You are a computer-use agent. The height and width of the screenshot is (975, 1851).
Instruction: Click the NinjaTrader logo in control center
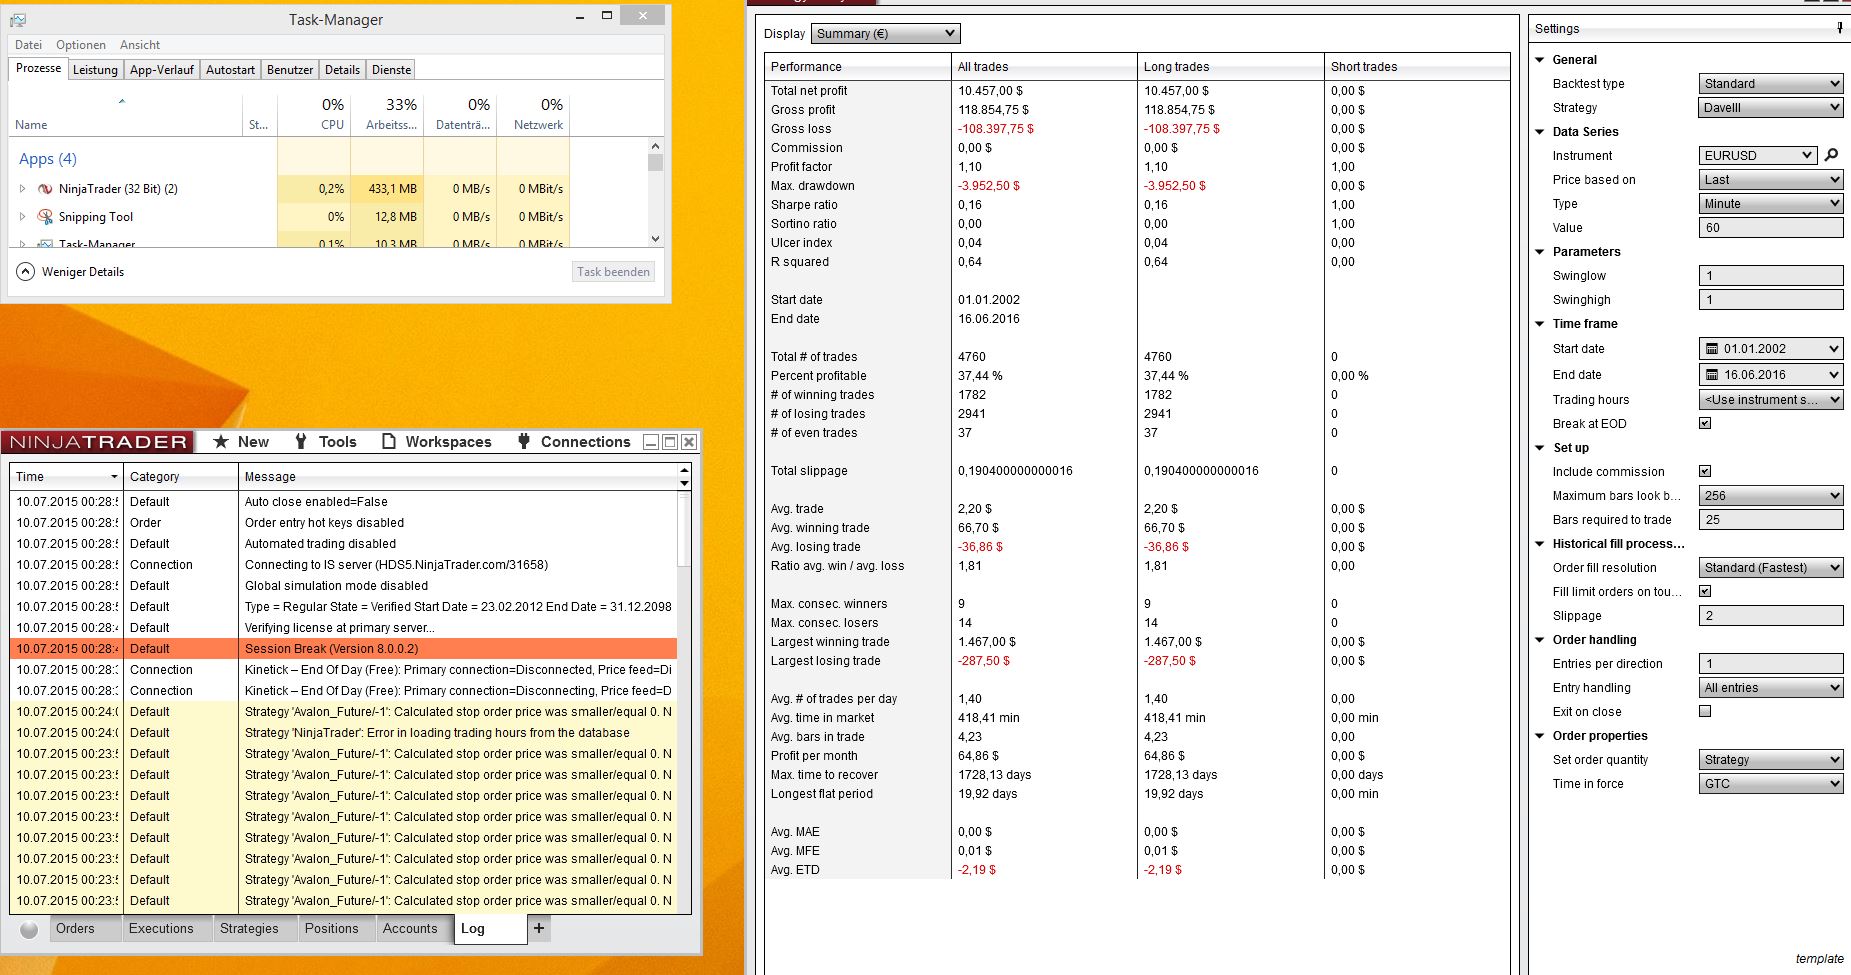[x=98, y=442]
